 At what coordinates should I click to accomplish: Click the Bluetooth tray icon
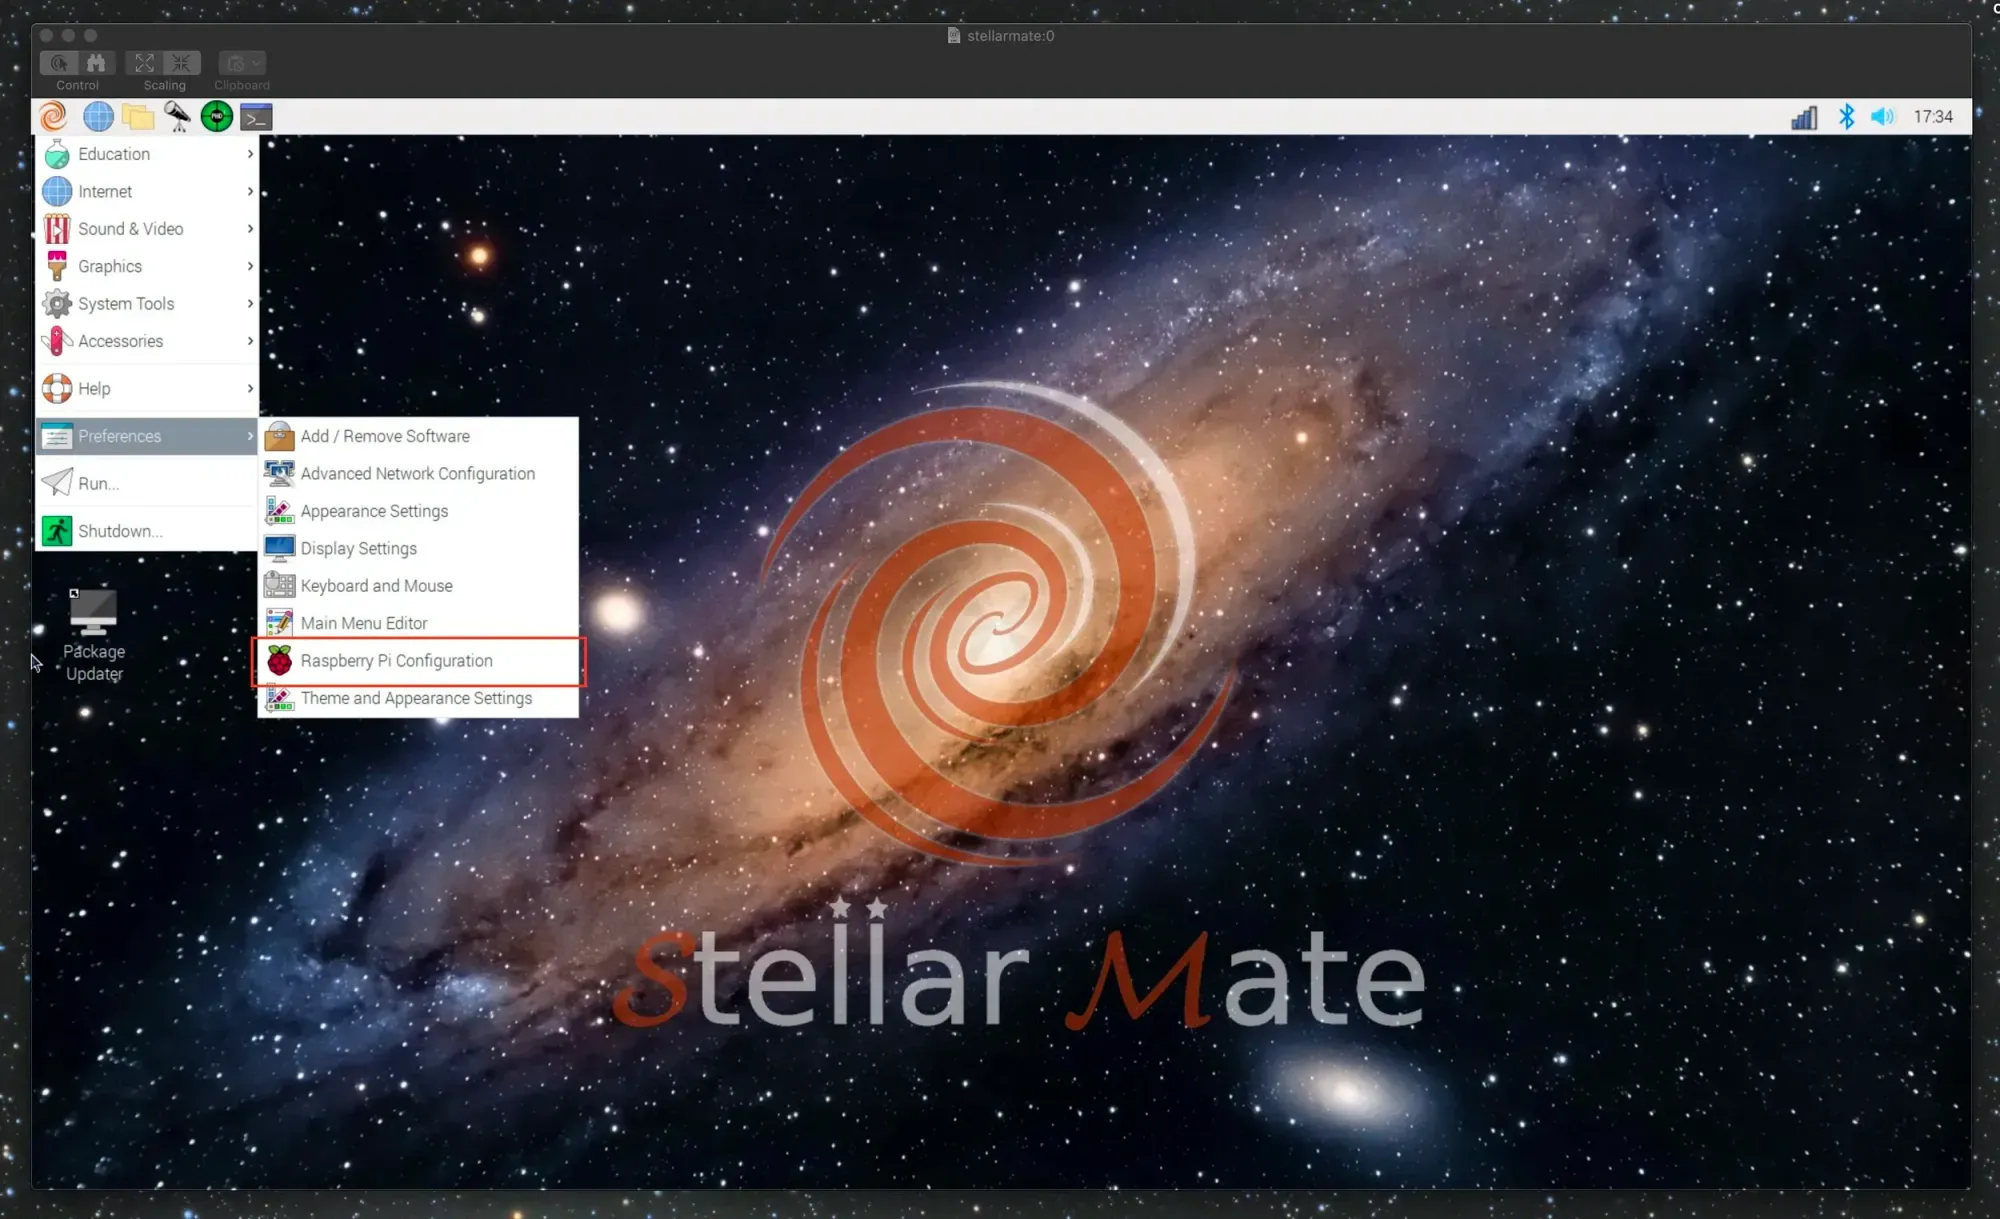(1846, 117)
